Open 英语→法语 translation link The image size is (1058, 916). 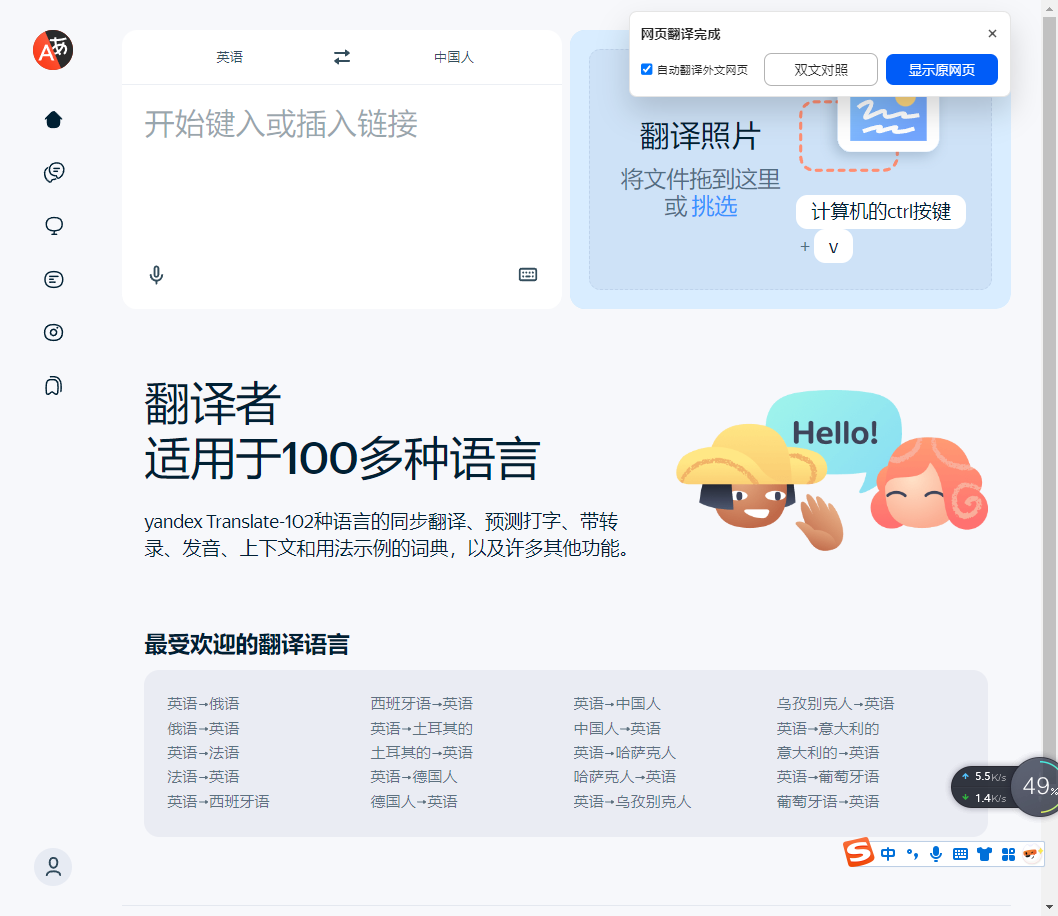[203, 753]
